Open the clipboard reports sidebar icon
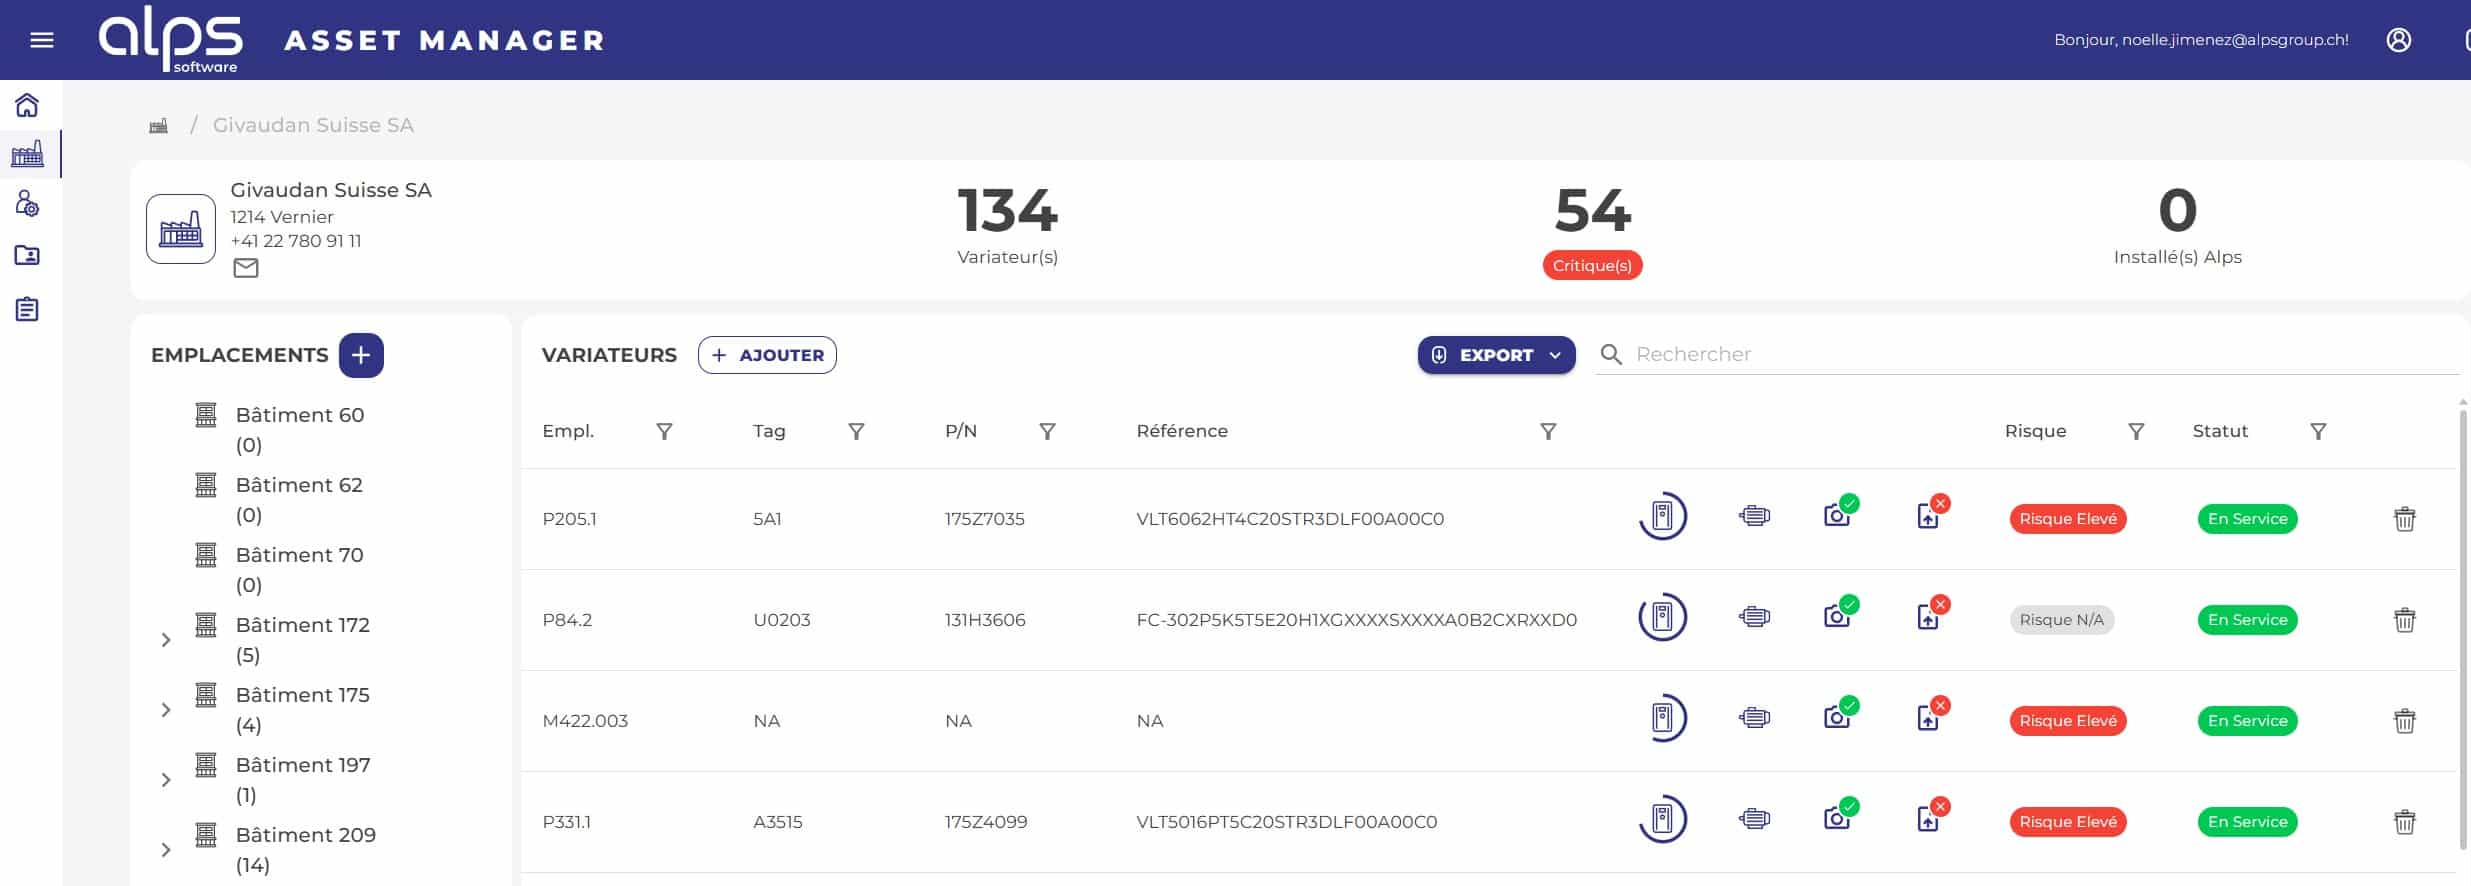 click(27, 309)
